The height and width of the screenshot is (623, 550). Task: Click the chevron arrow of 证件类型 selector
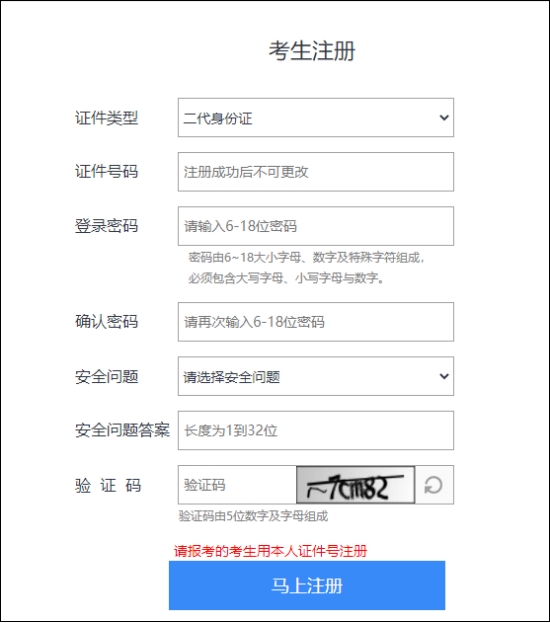444,118
